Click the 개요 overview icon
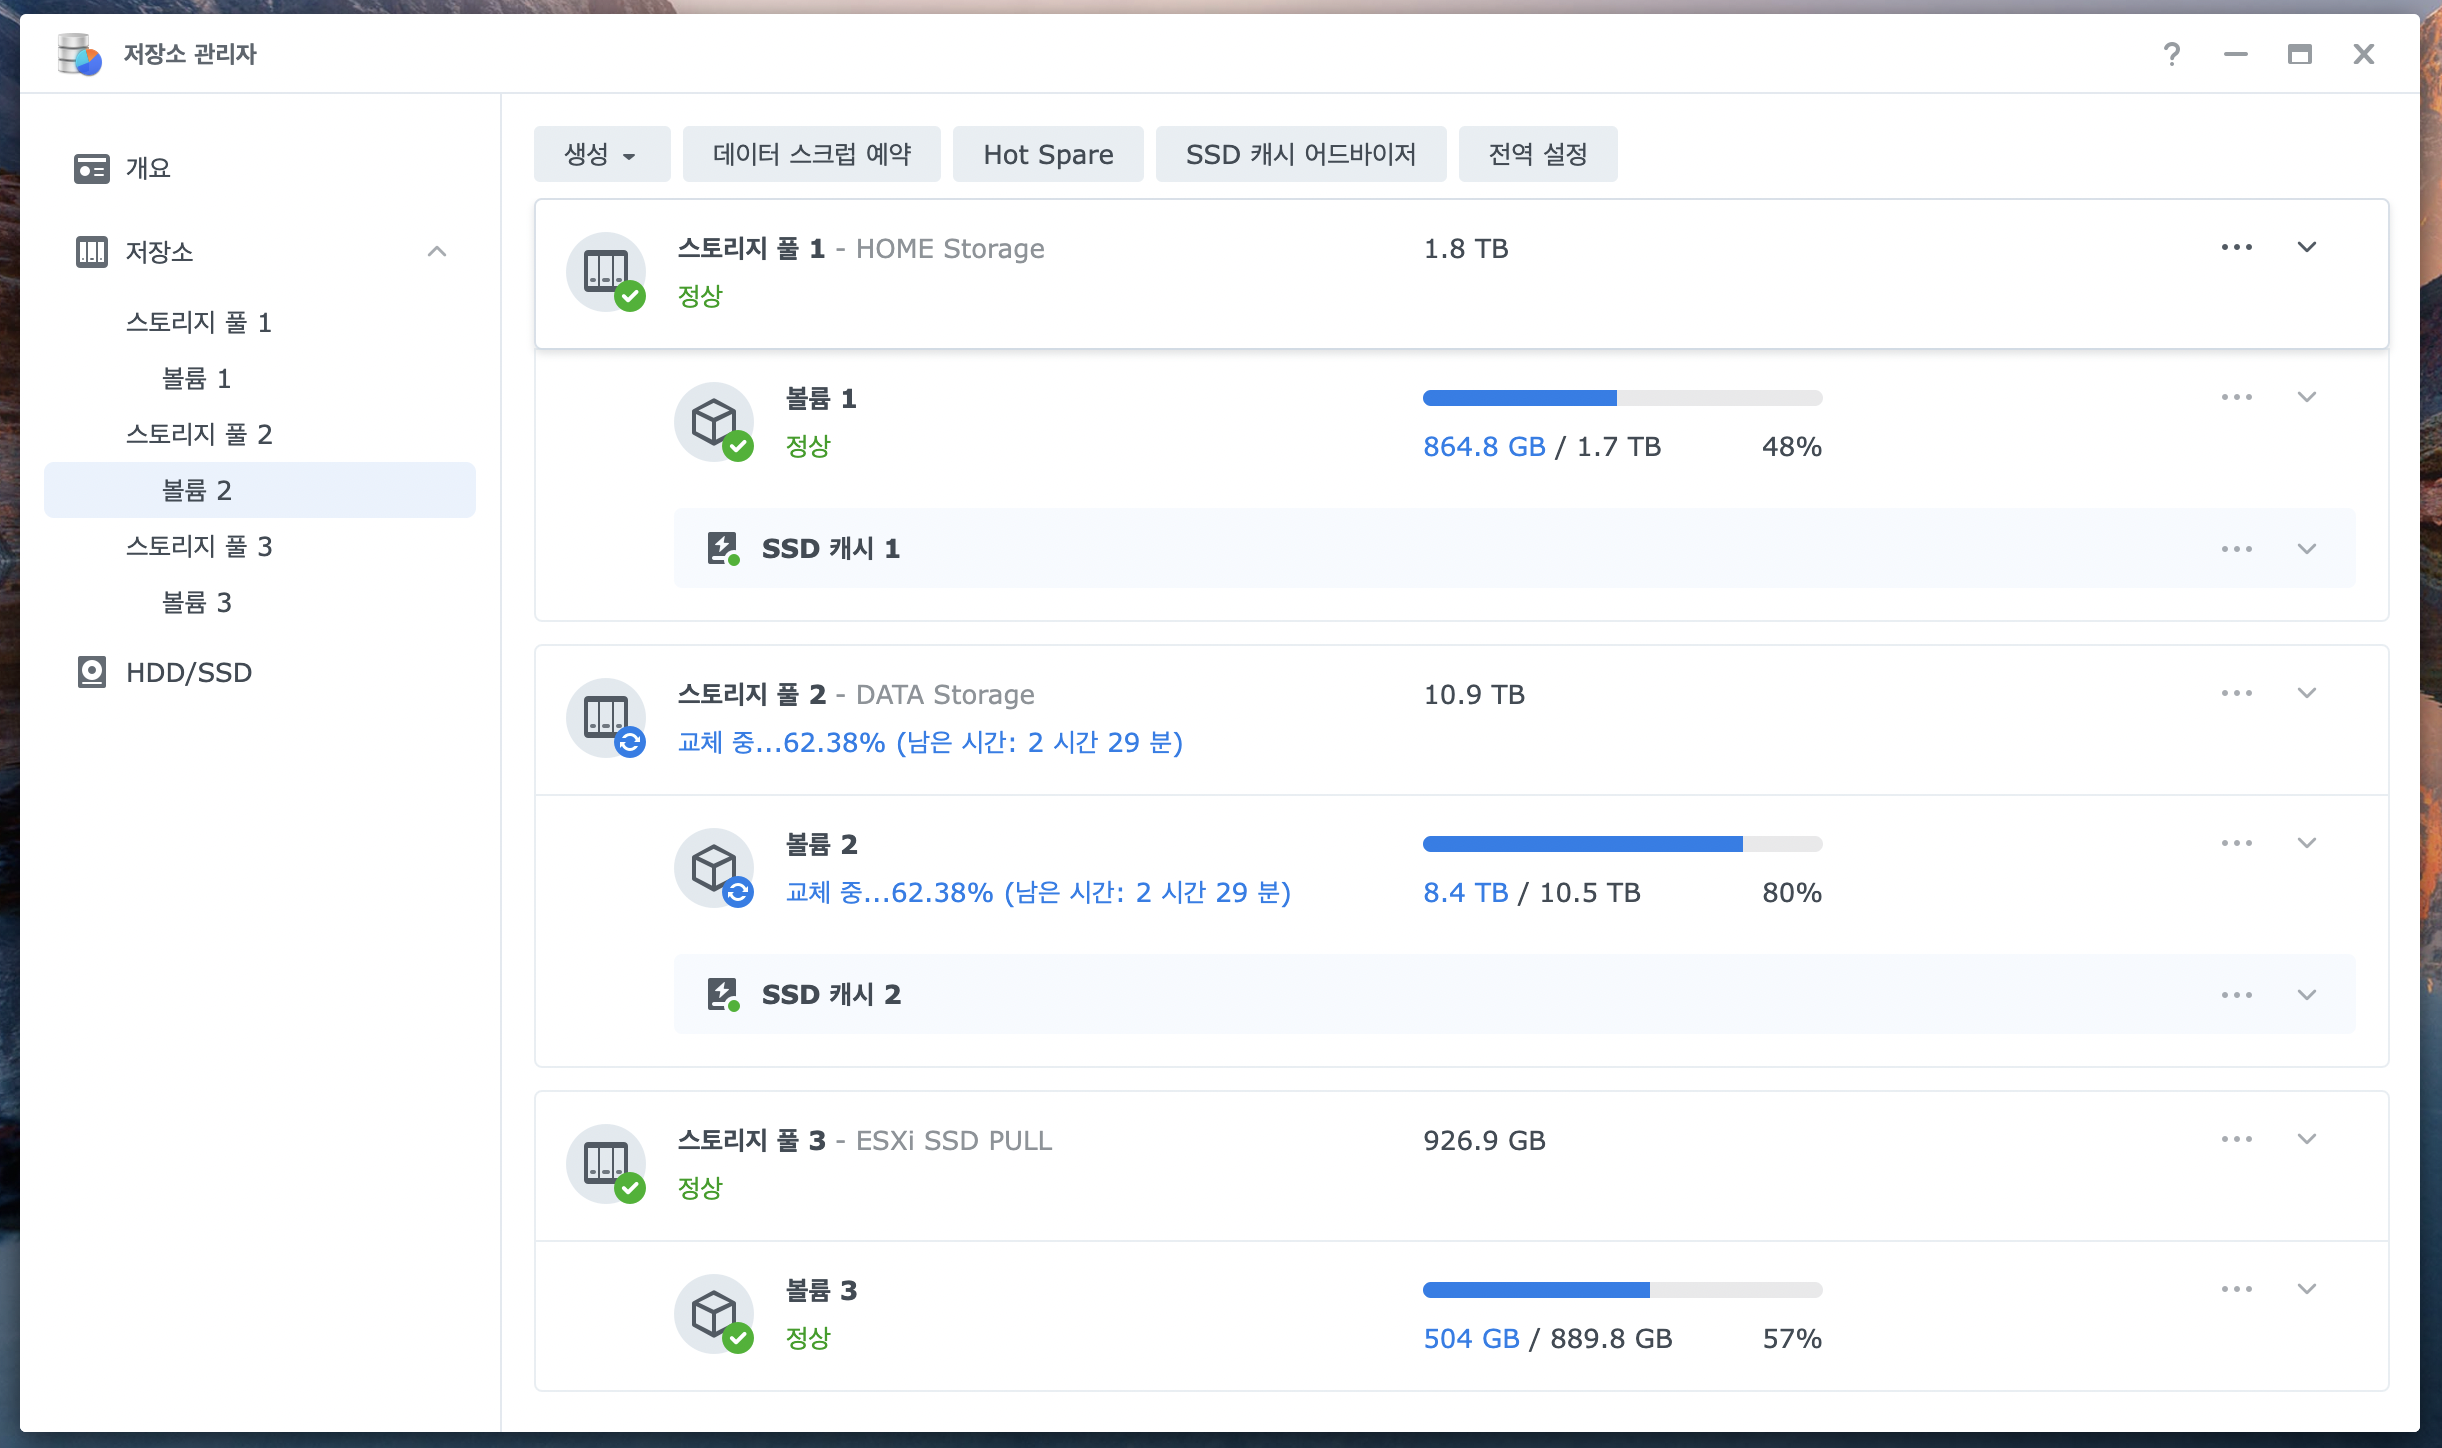This screenshot has height=1448, width=2442. point(91,168)
